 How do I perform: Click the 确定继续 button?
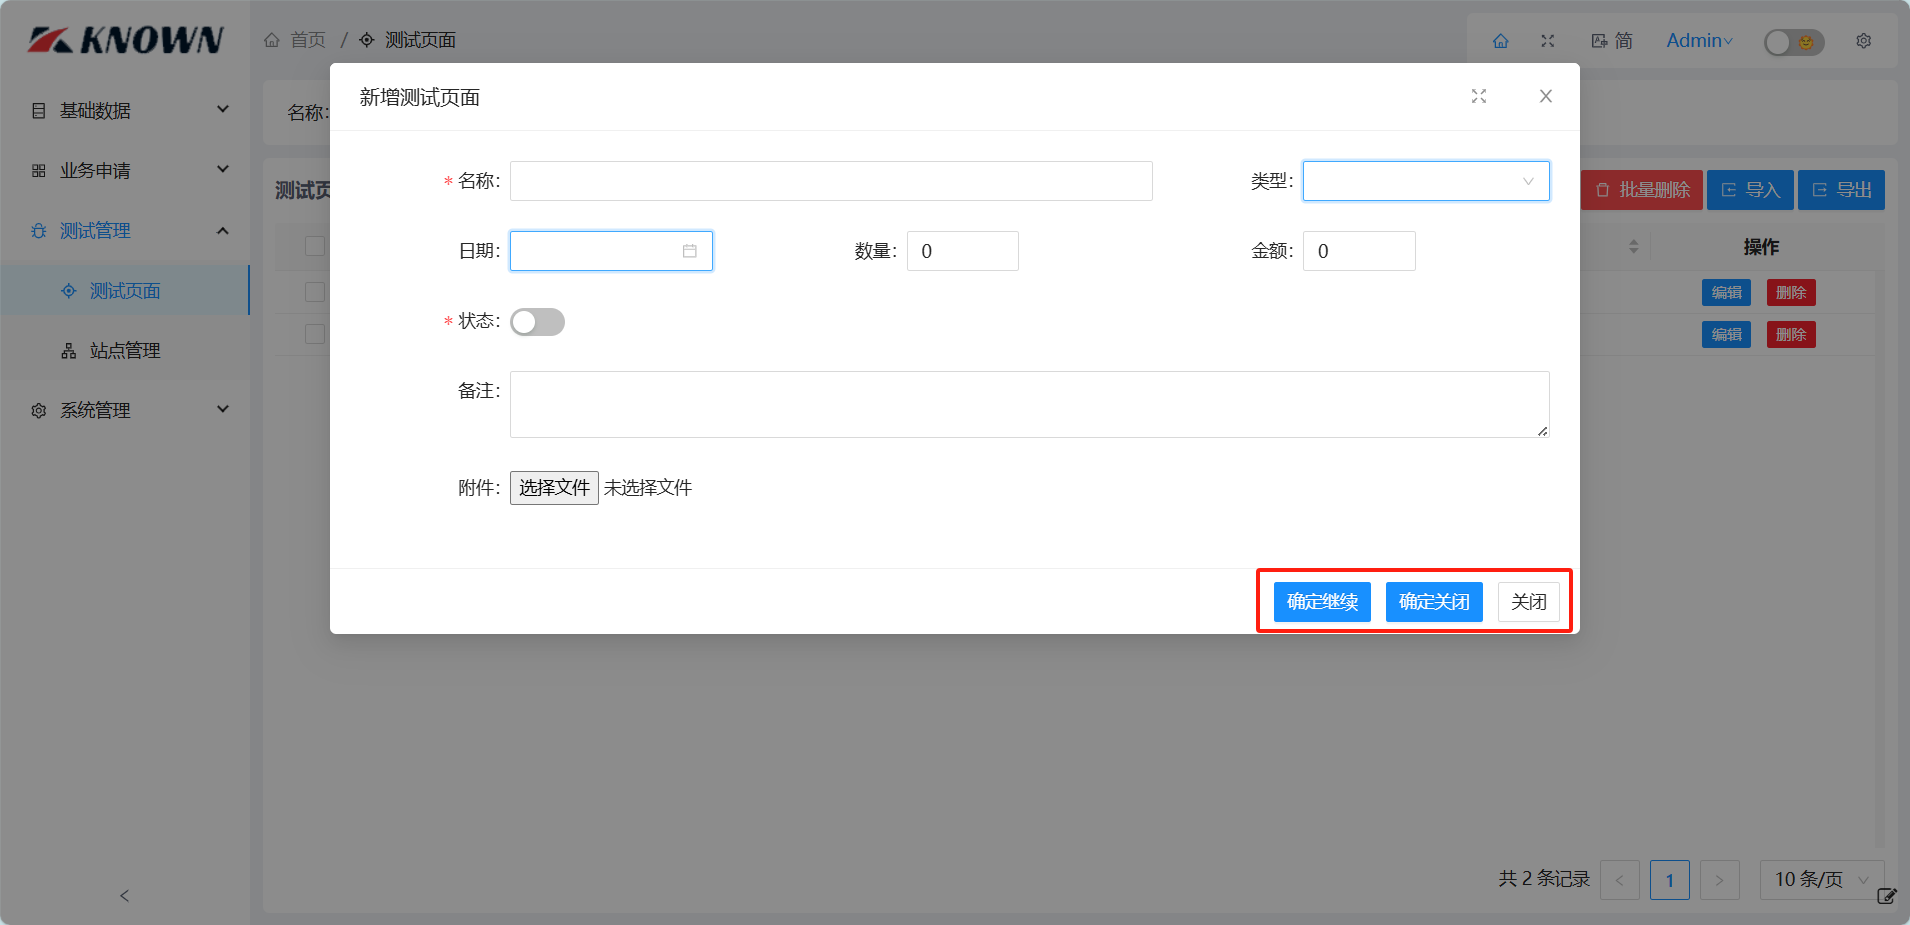click(x=1322, y=602)
